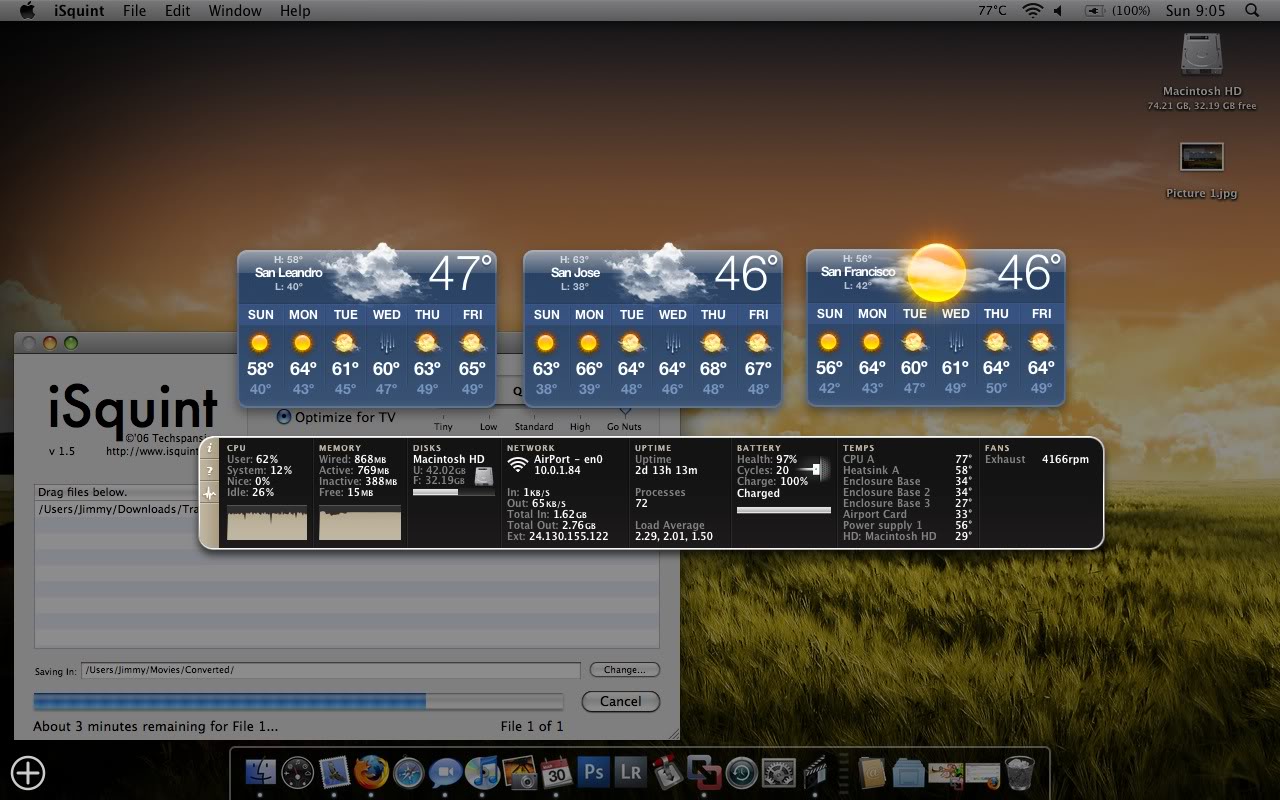Click the San Jose weather widget title
Screen dimensions: 1280x800
[575, 272]
